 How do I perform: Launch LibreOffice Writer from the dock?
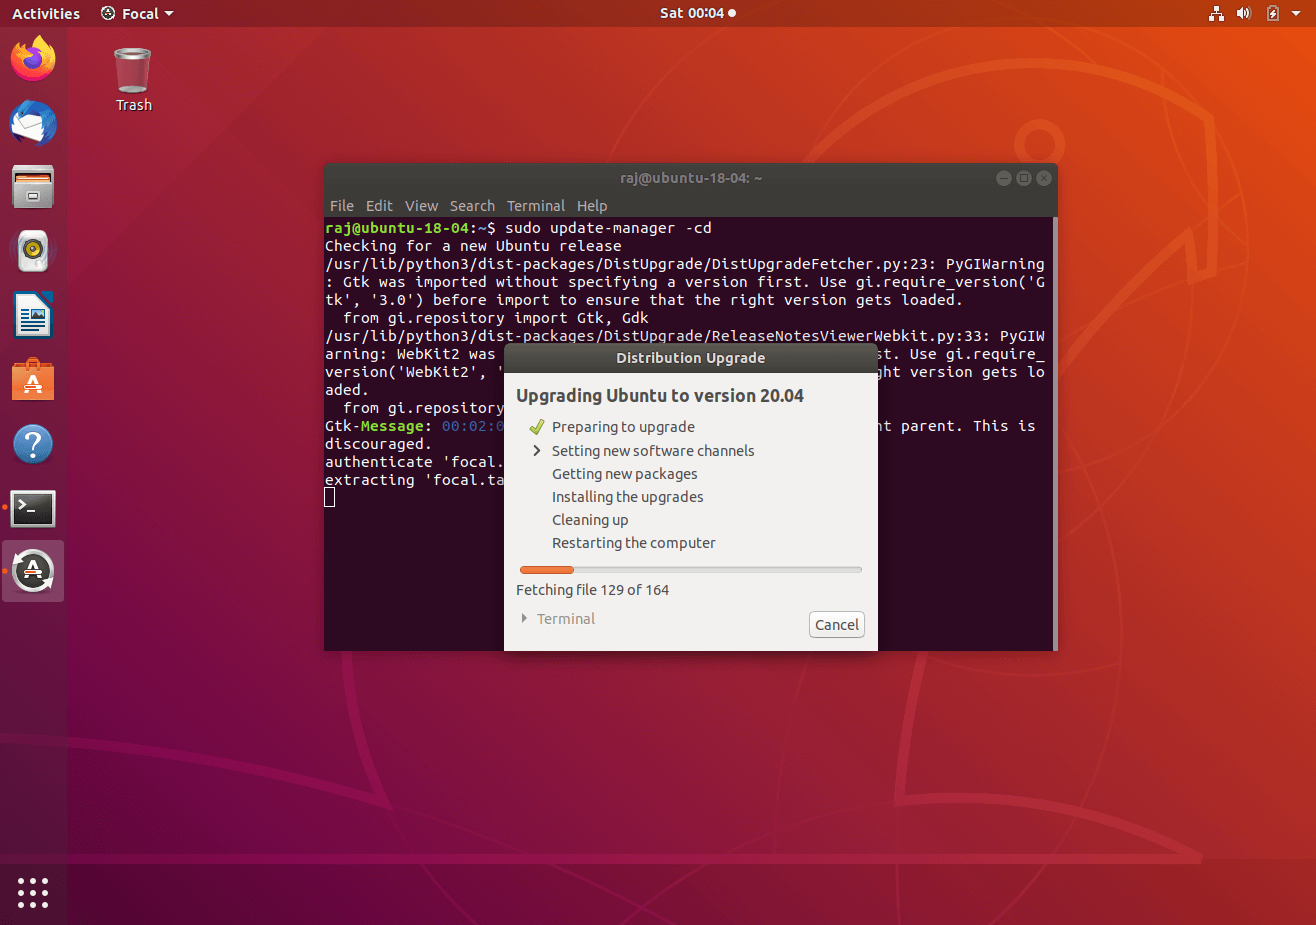tap(33, 316)
